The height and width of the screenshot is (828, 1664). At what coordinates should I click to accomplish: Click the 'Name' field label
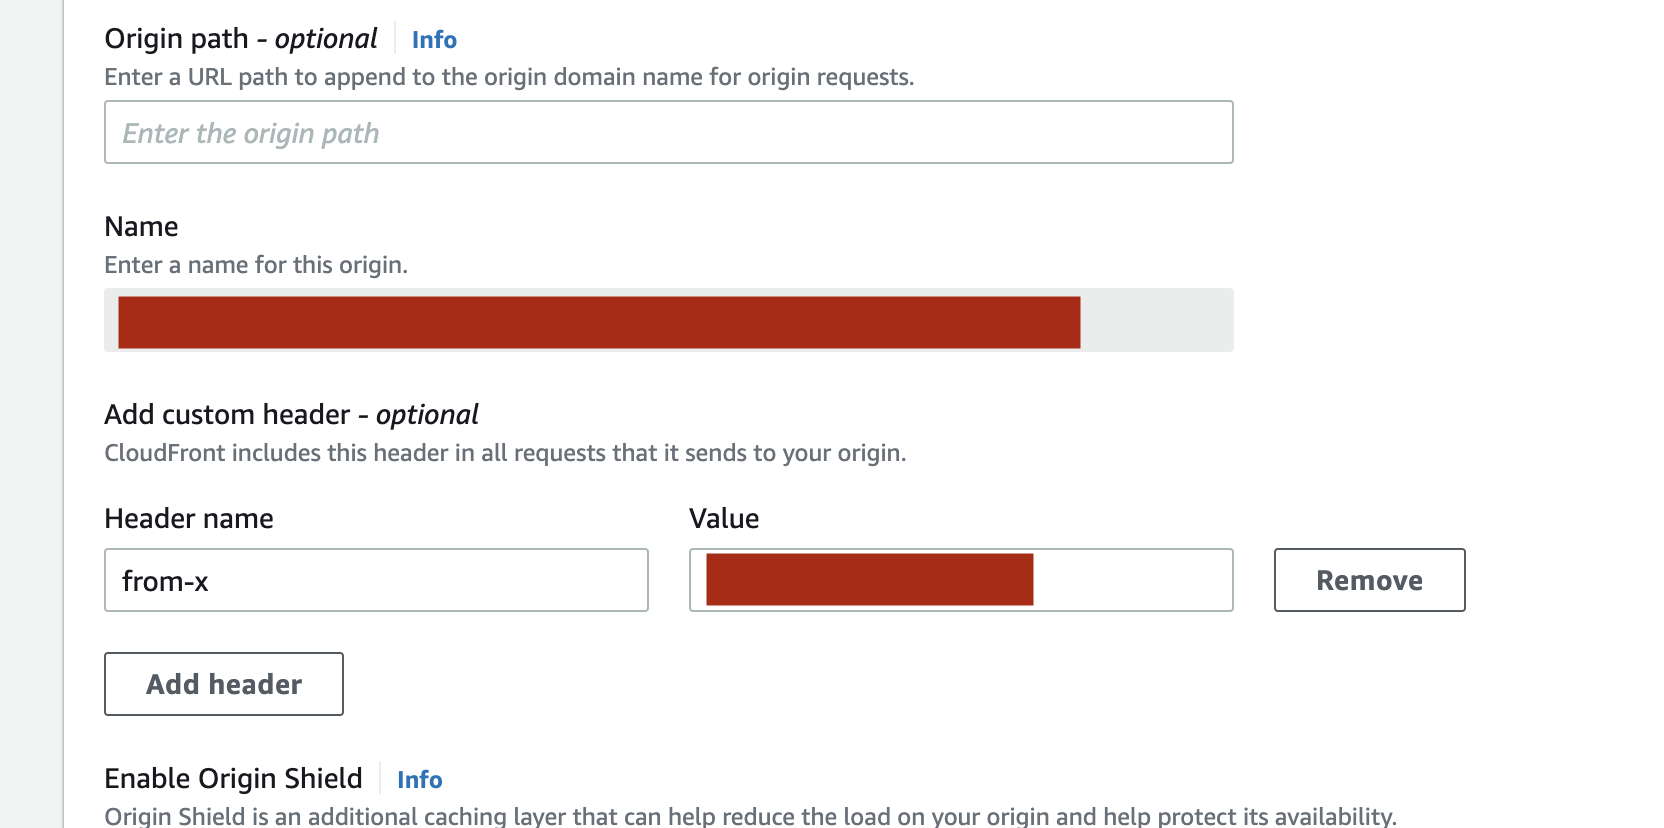tap(141, 227)
